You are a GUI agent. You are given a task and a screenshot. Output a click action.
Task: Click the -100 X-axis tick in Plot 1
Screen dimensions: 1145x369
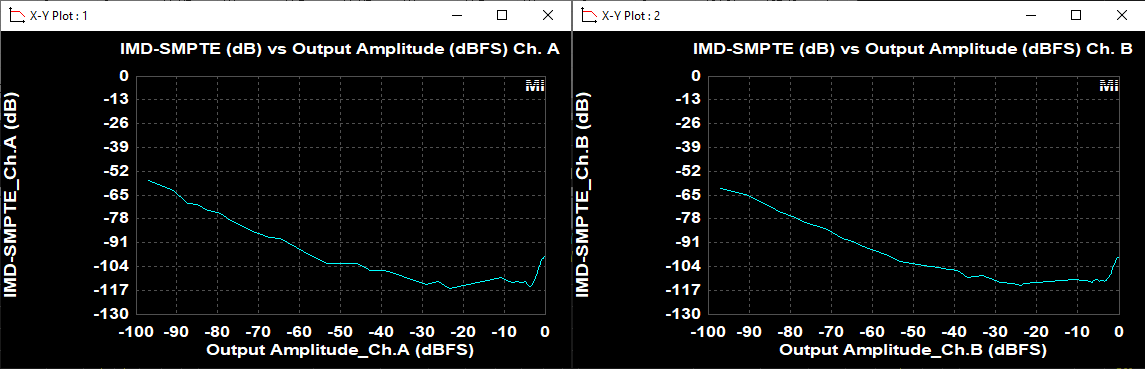pos(136,331)
